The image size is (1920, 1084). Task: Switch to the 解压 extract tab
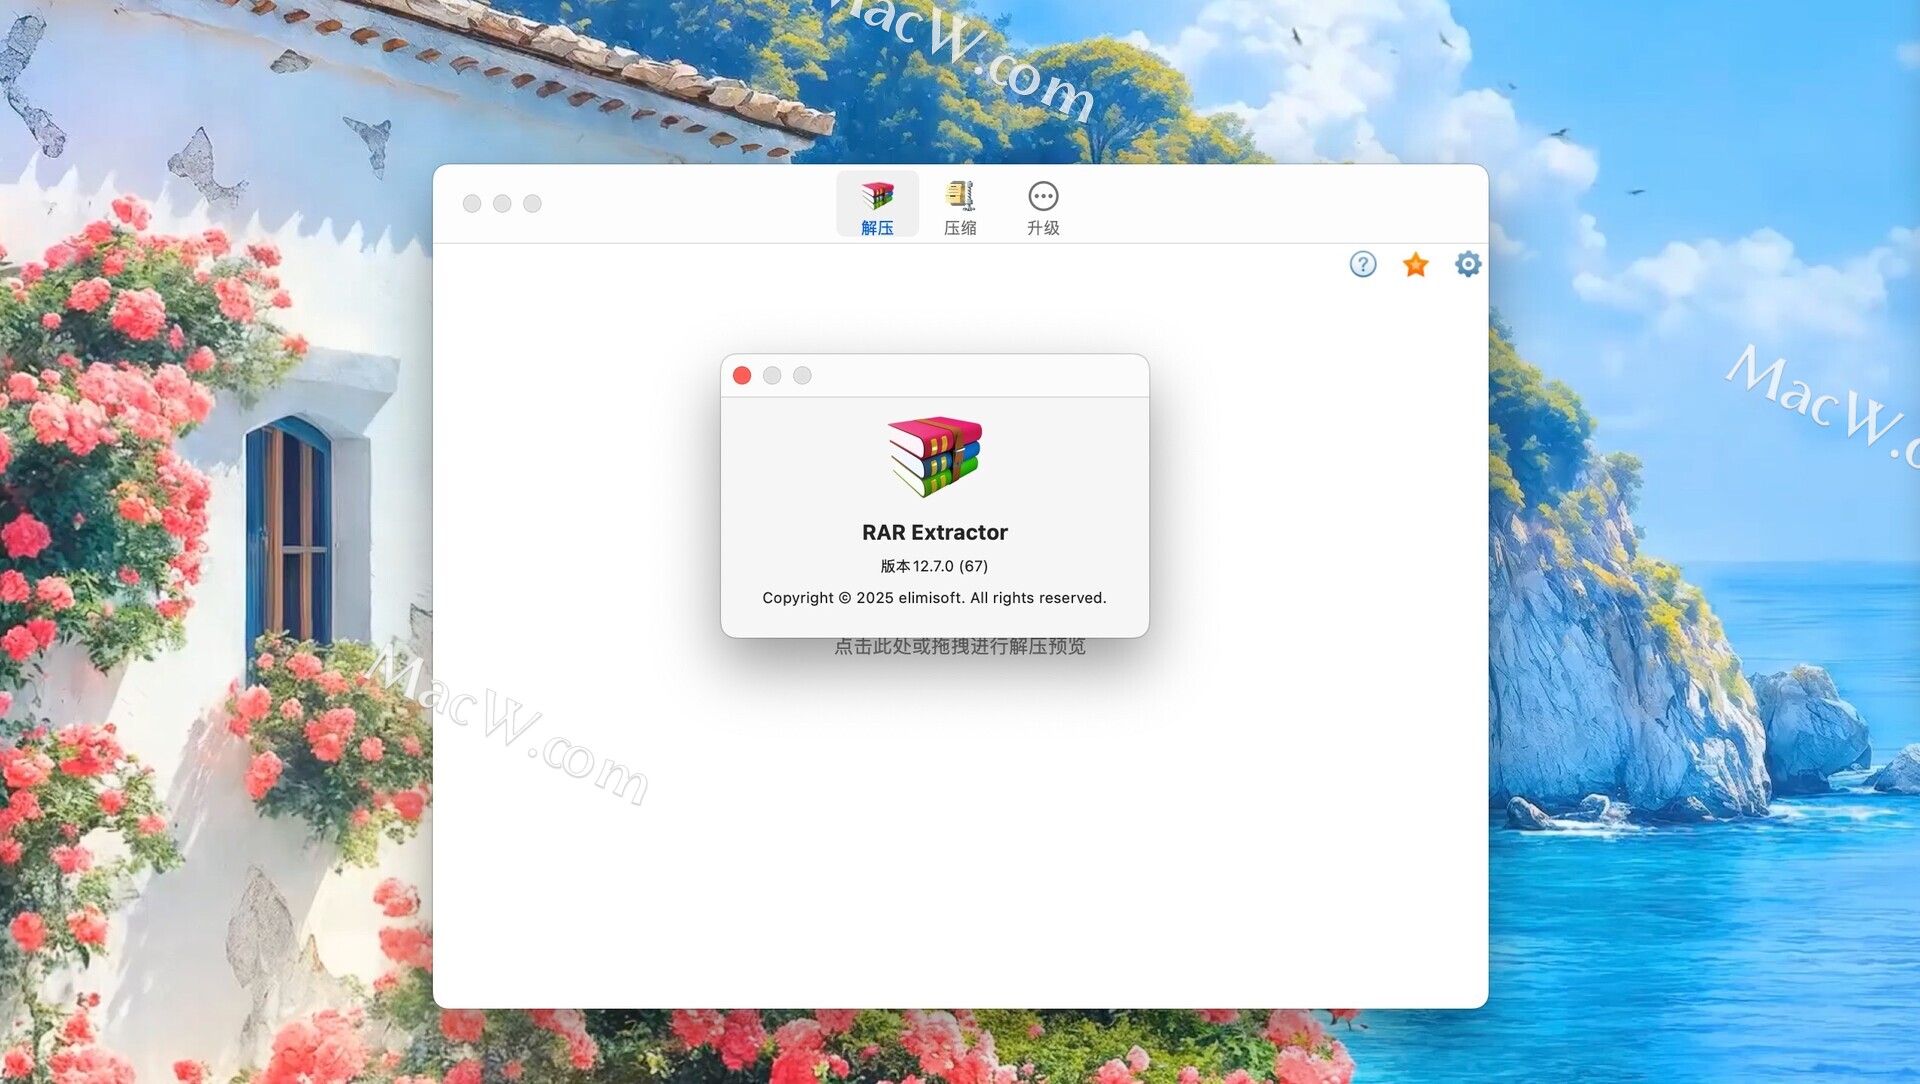pos(877,205)
